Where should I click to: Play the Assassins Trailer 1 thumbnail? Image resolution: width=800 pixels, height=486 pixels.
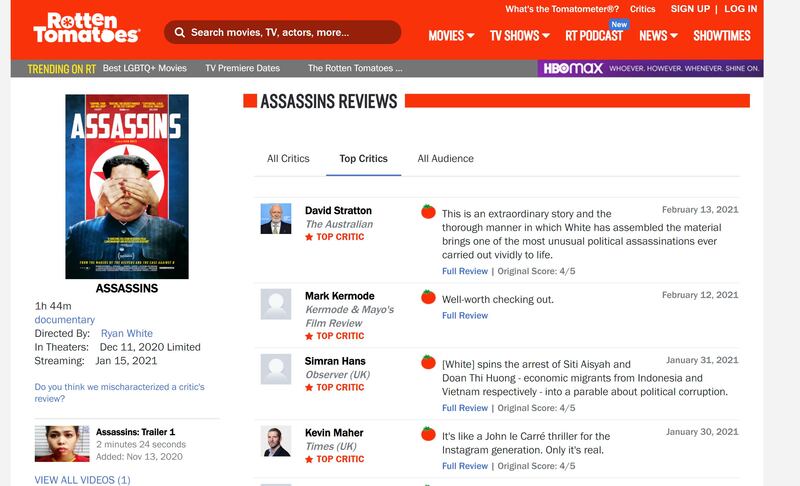click(62, 444)
